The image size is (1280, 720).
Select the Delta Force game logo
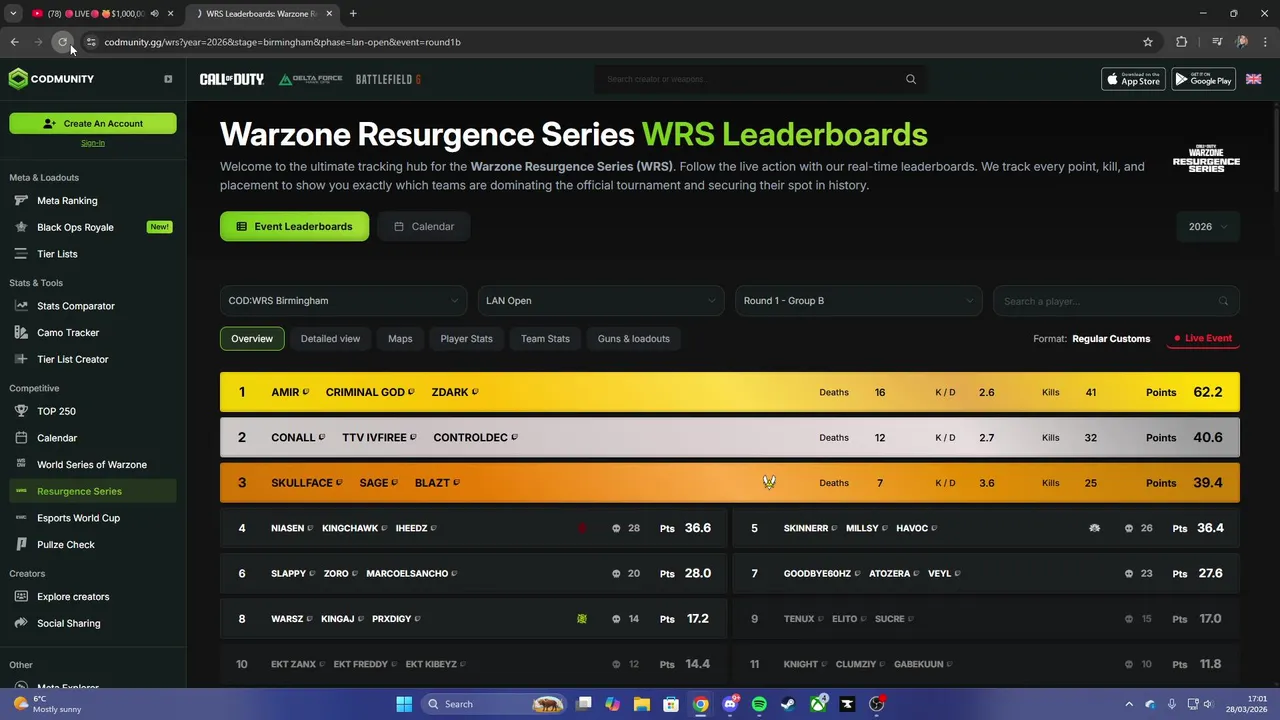click(x=310, y=79)
